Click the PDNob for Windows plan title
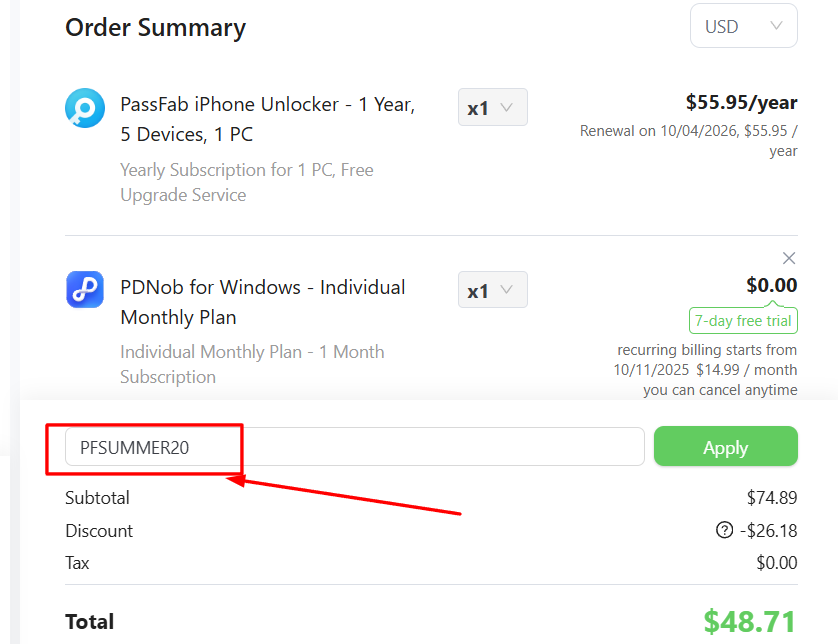This screenshot has width=838, height=644. click(262, 302)
